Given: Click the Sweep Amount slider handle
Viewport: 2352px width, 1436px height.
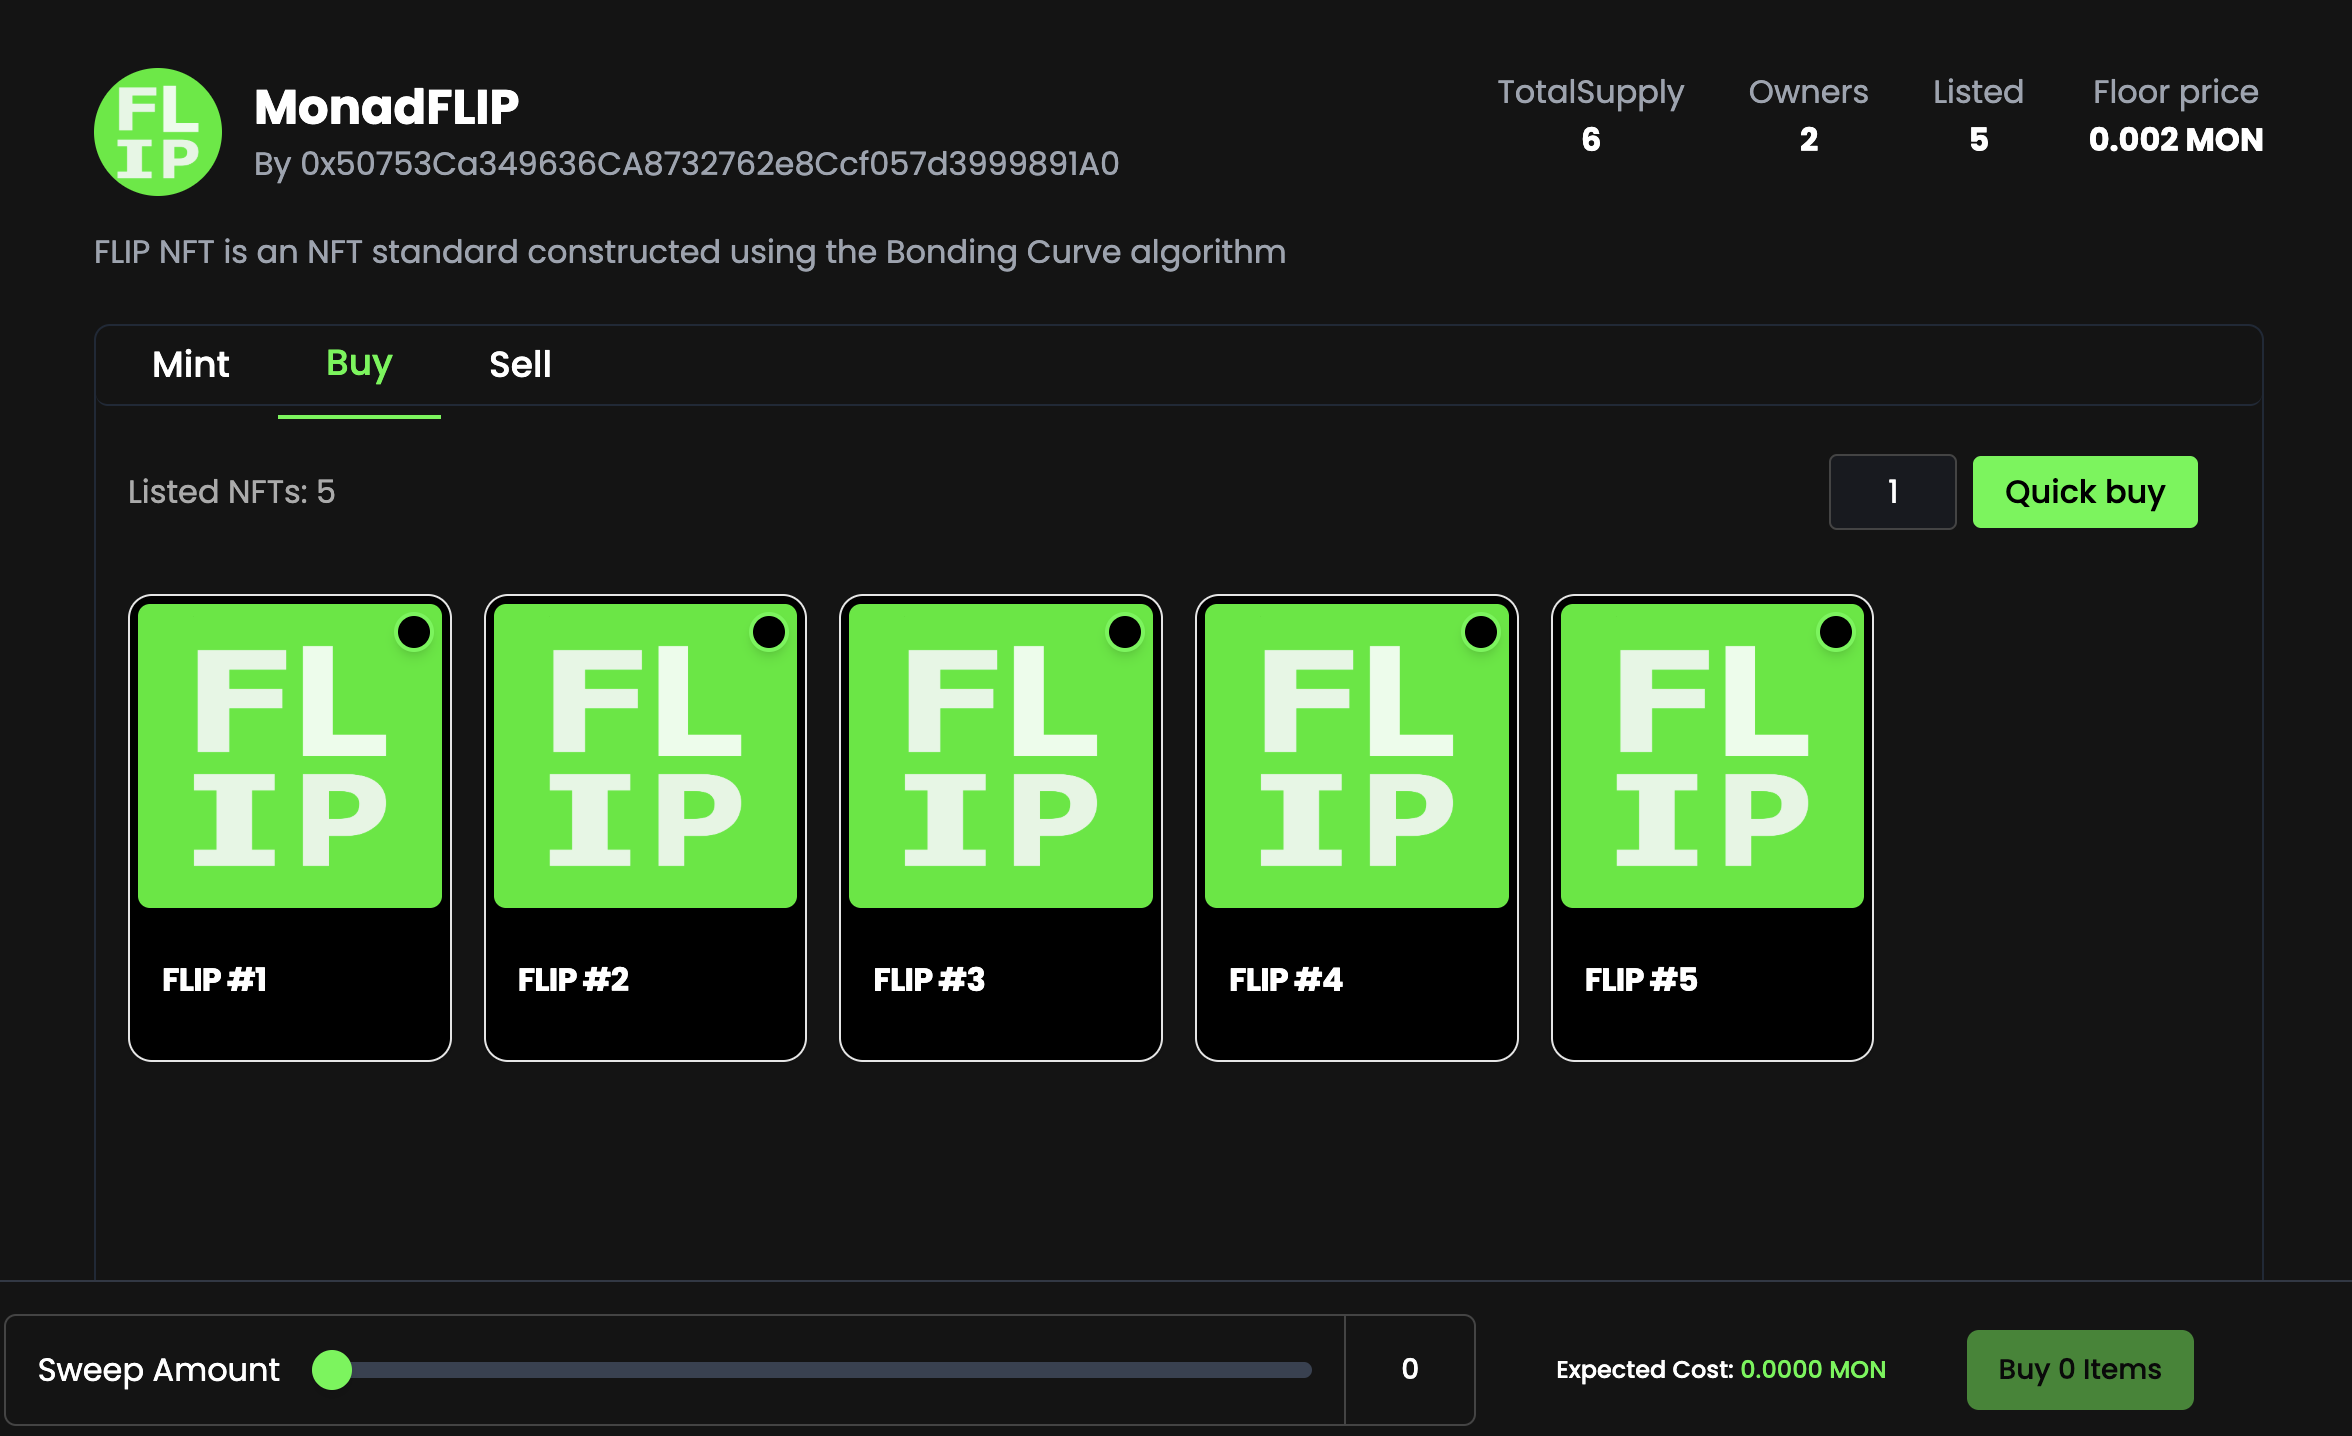Looking at the screenshot, I should coord(332,1370).
